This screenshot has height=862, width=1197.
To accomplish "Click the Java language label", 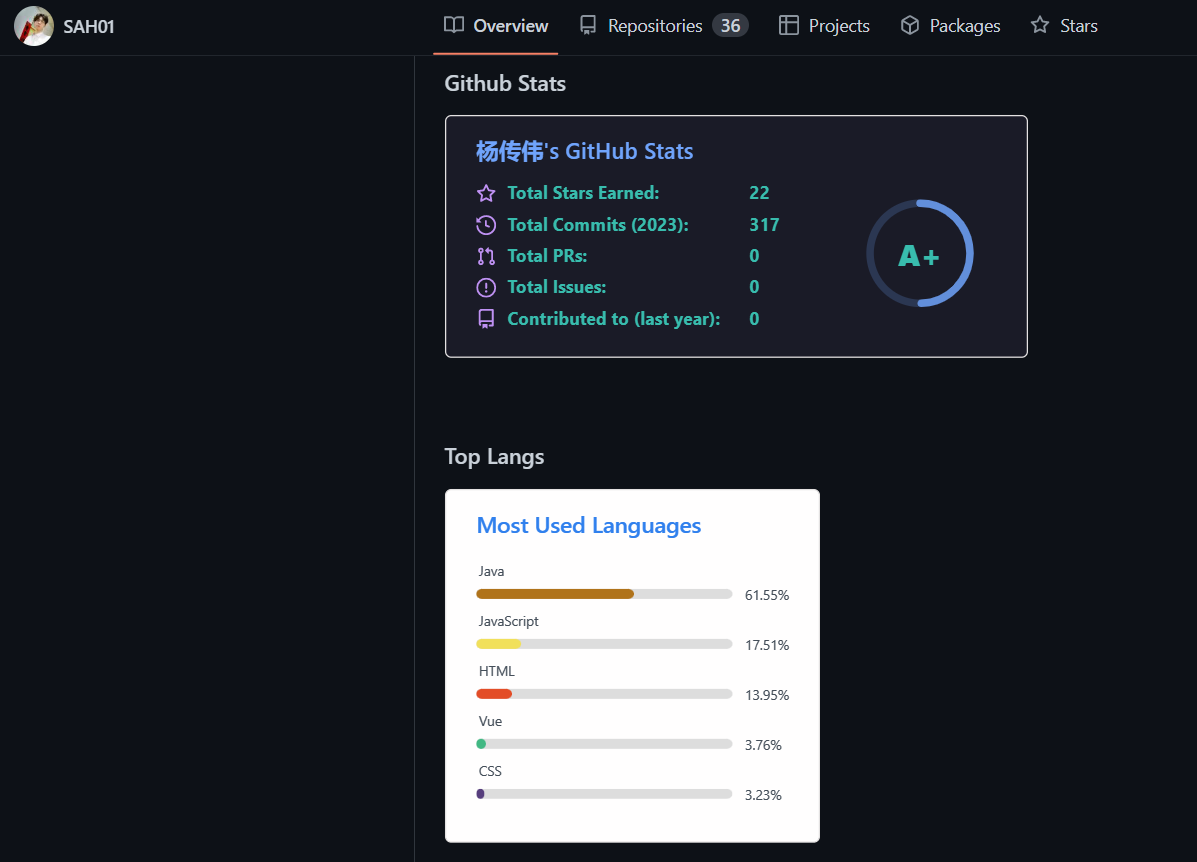I will pos(491,572).
